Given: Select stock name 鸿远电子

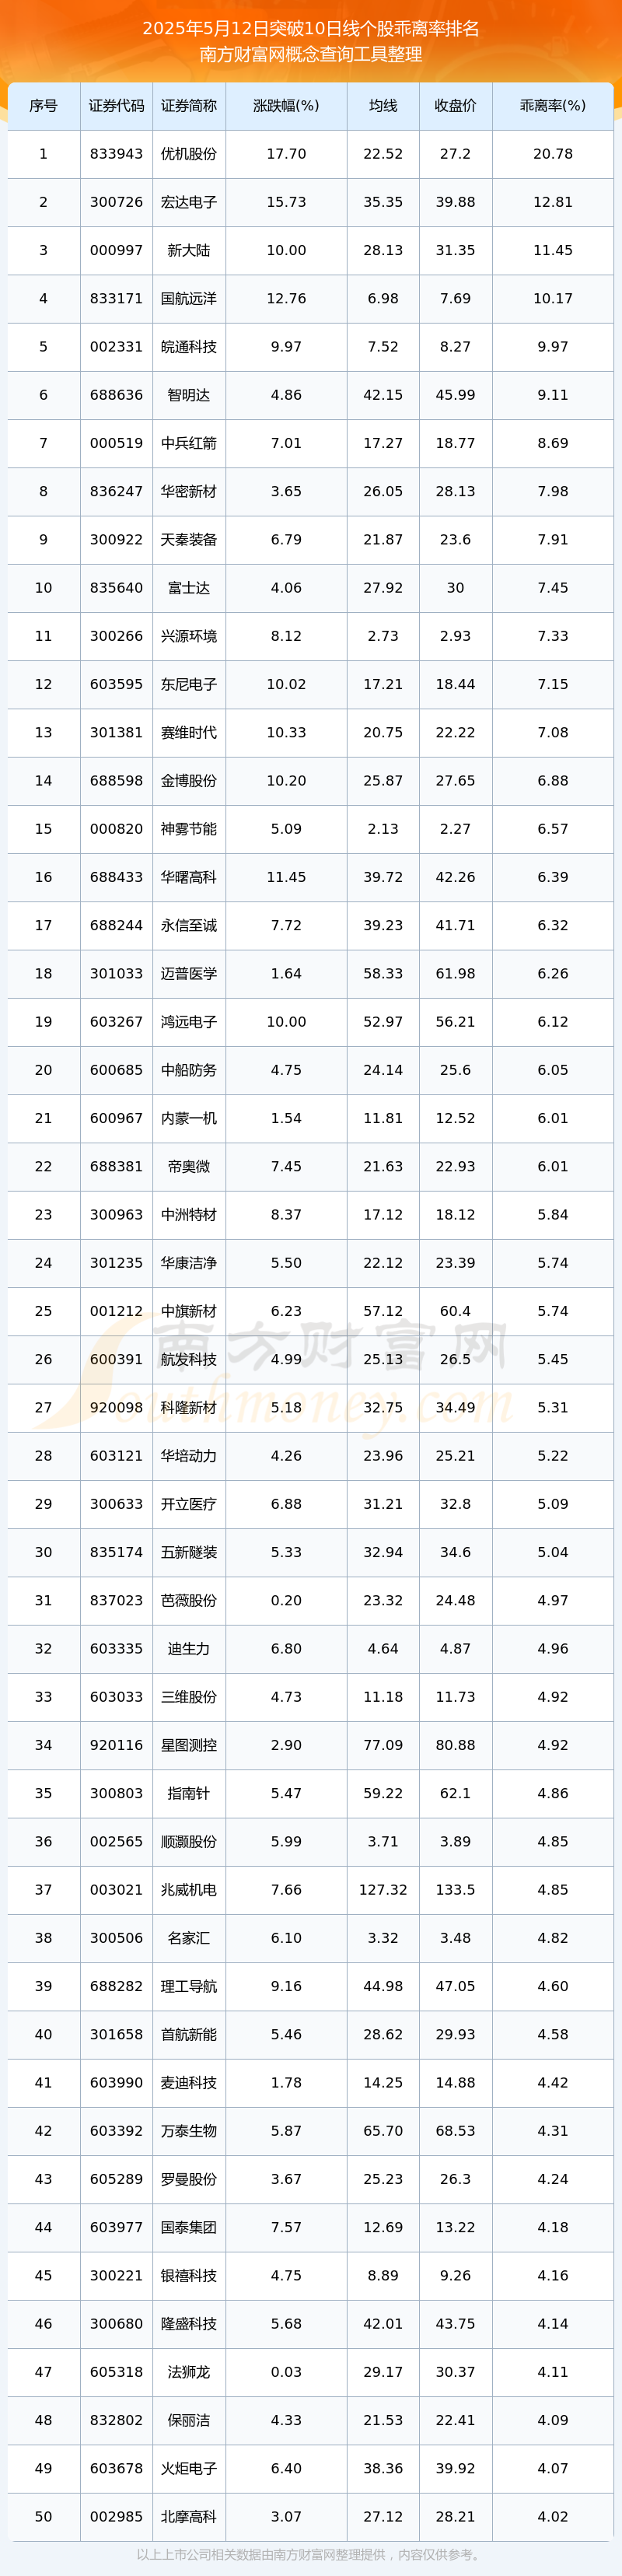Looking at the screenshot, I should tap(189, 1022).
